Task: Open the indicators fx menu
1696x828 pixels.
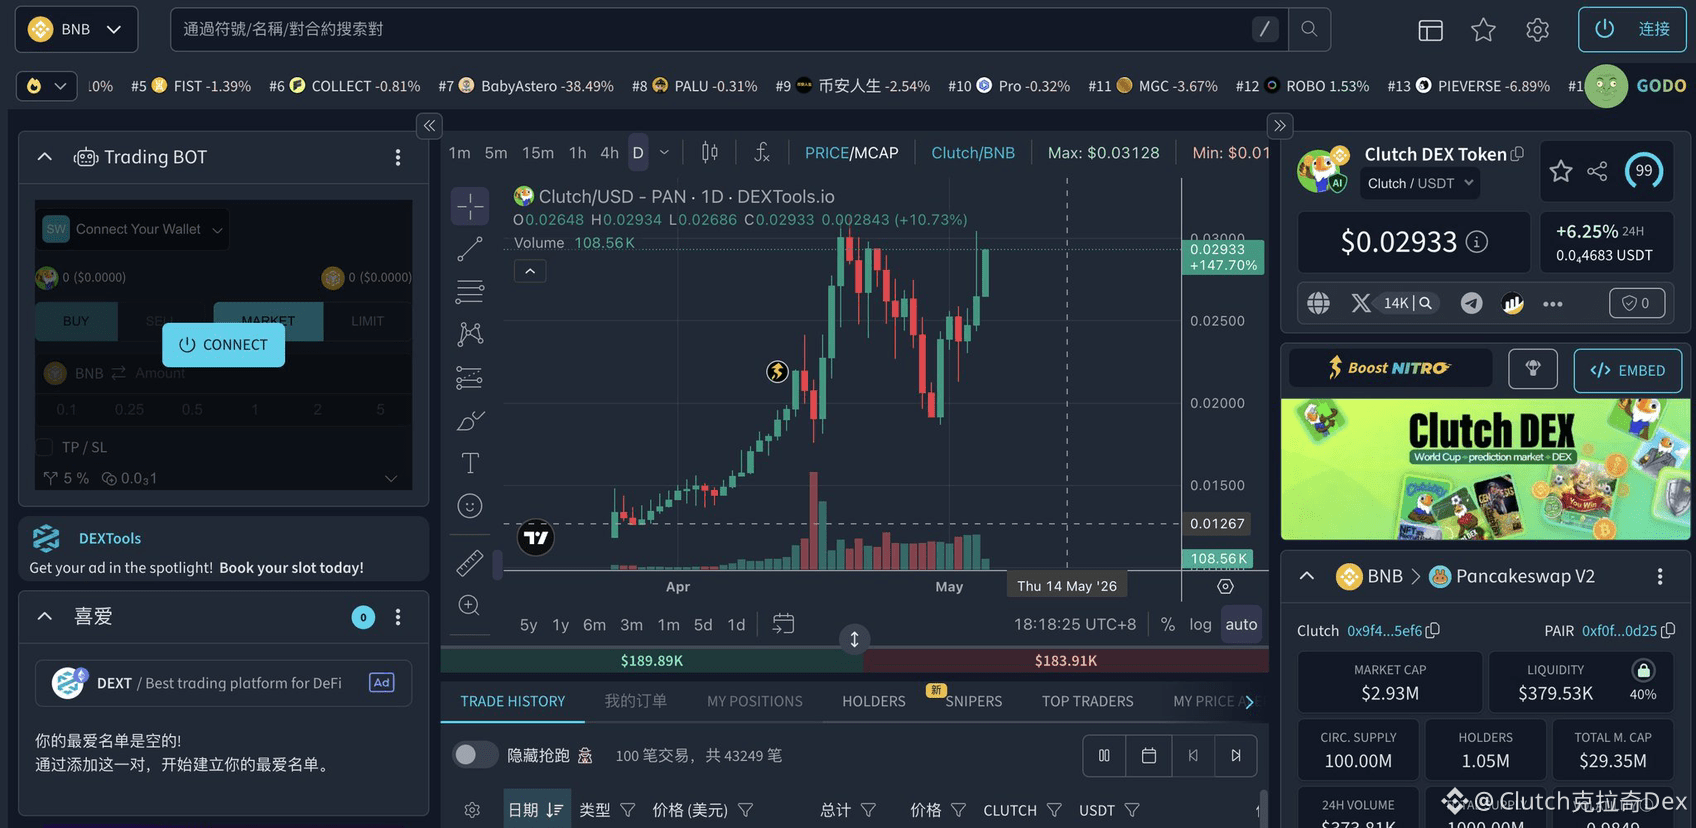Action: point(762,152)
